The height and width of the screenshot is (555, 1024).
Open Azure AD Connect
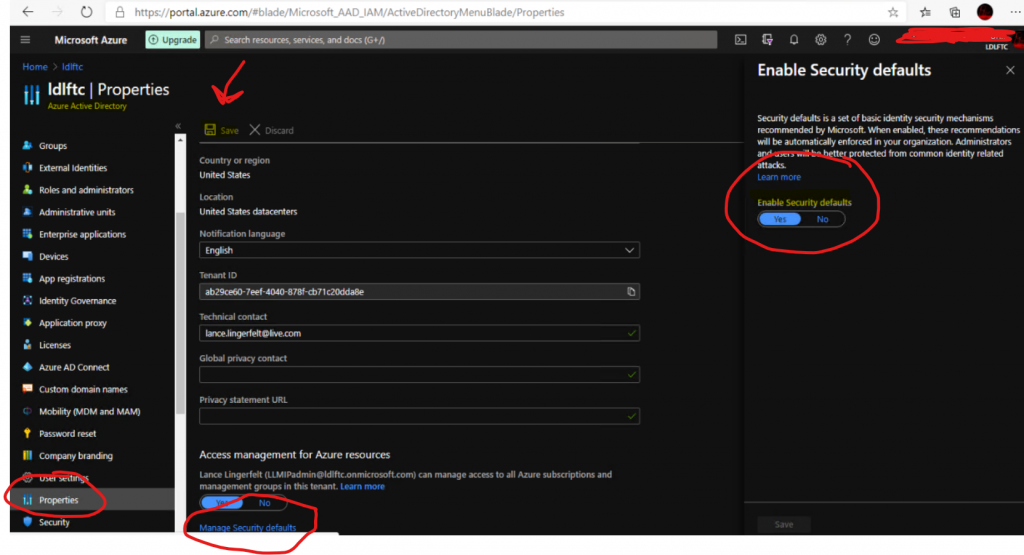click(x=74, y=368)
